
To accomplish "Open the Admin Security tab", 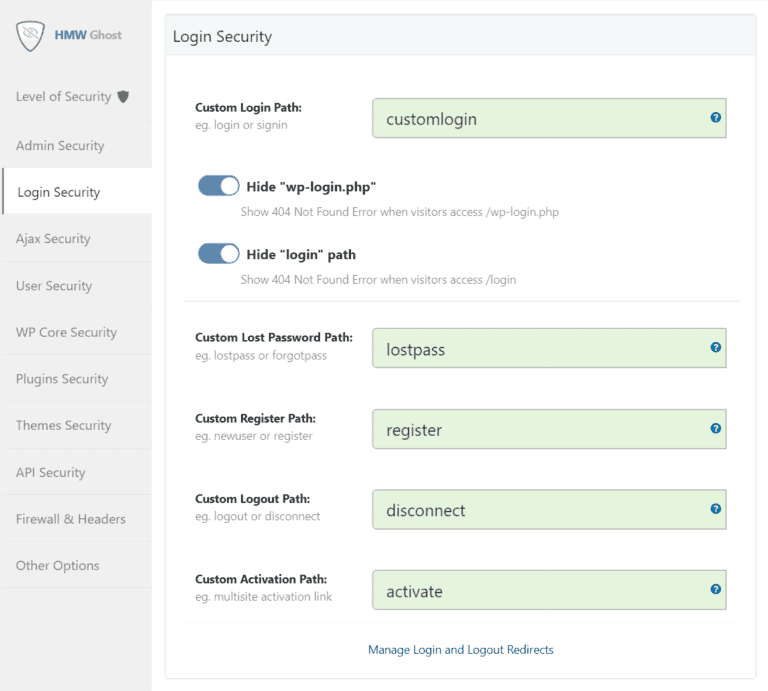I will 60,146.
